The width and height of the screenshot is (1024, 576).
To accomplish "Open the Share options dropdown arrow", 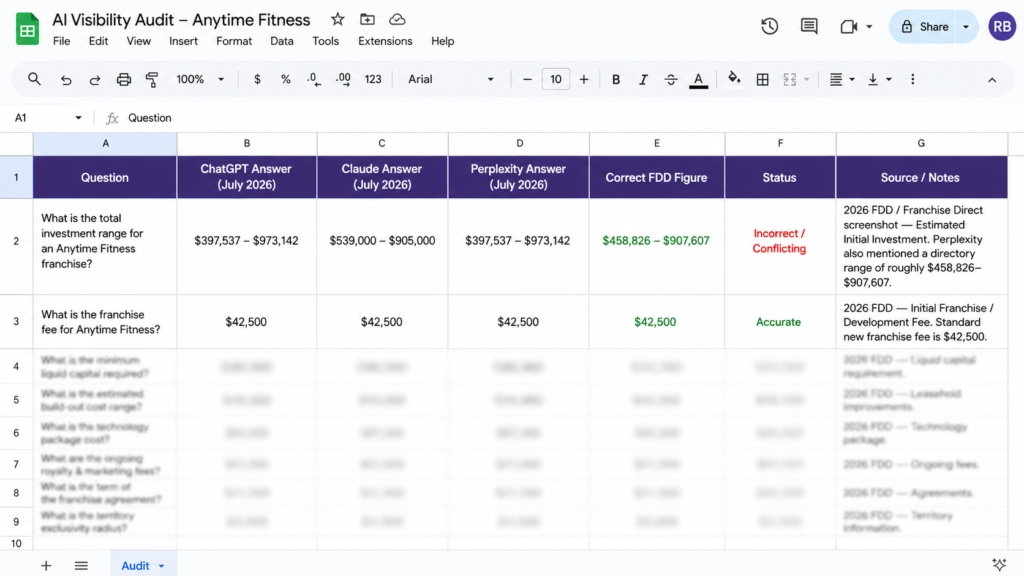I will [x=966, y=27].
